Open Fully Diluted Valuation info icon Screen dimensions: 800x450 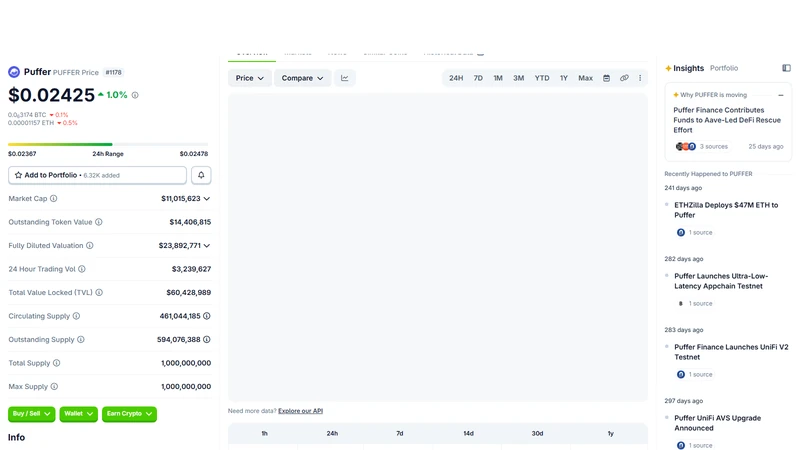coord(90,245)
